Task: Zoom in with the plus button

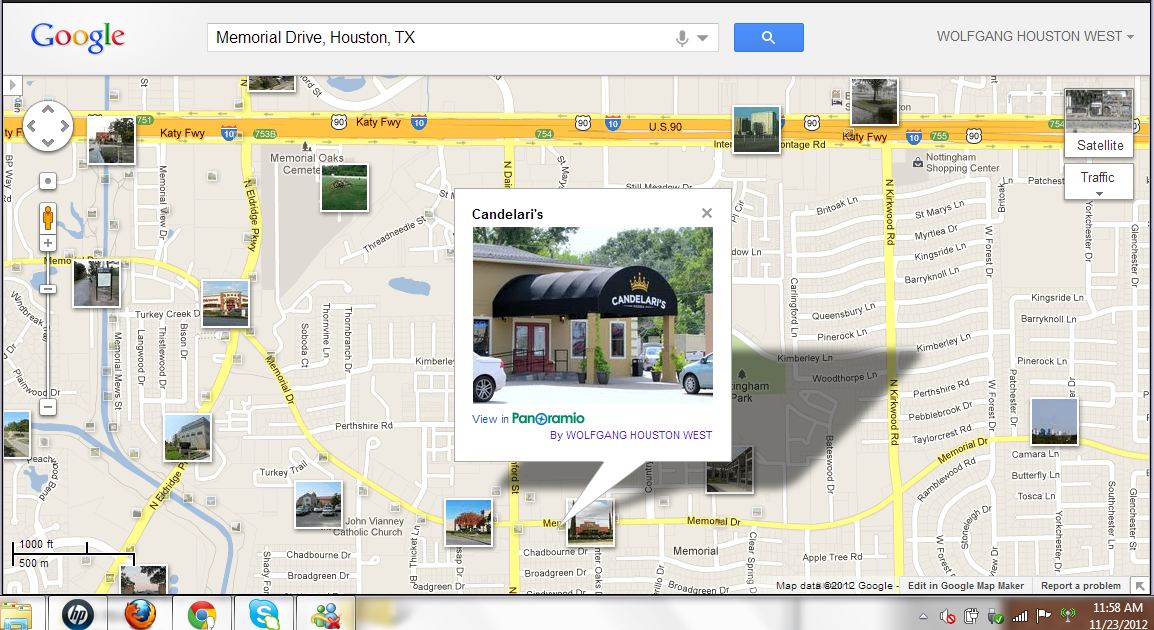Action: click(x=48, y=243)
